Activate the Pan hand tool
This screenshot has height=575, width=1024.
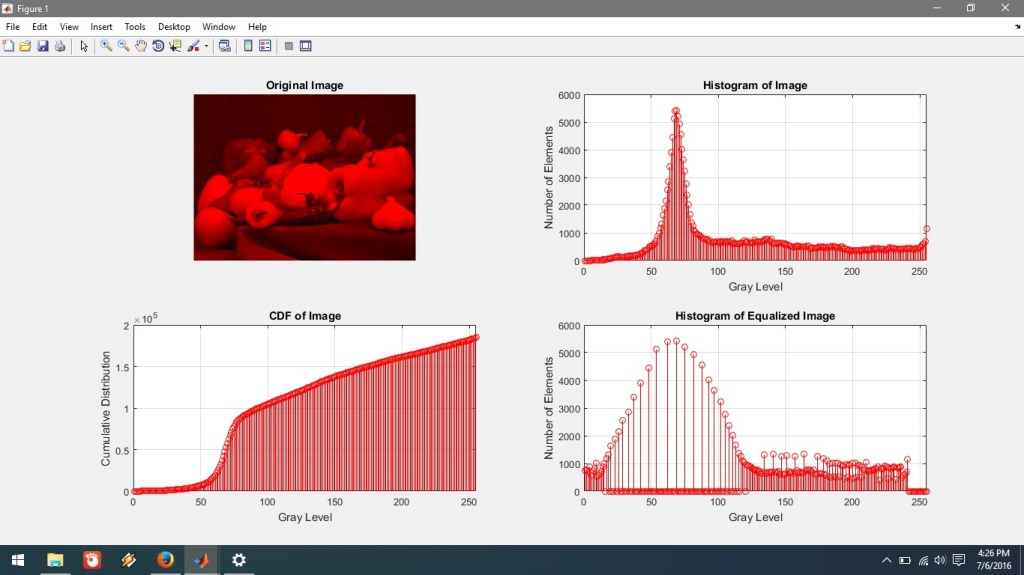point(141,46)
